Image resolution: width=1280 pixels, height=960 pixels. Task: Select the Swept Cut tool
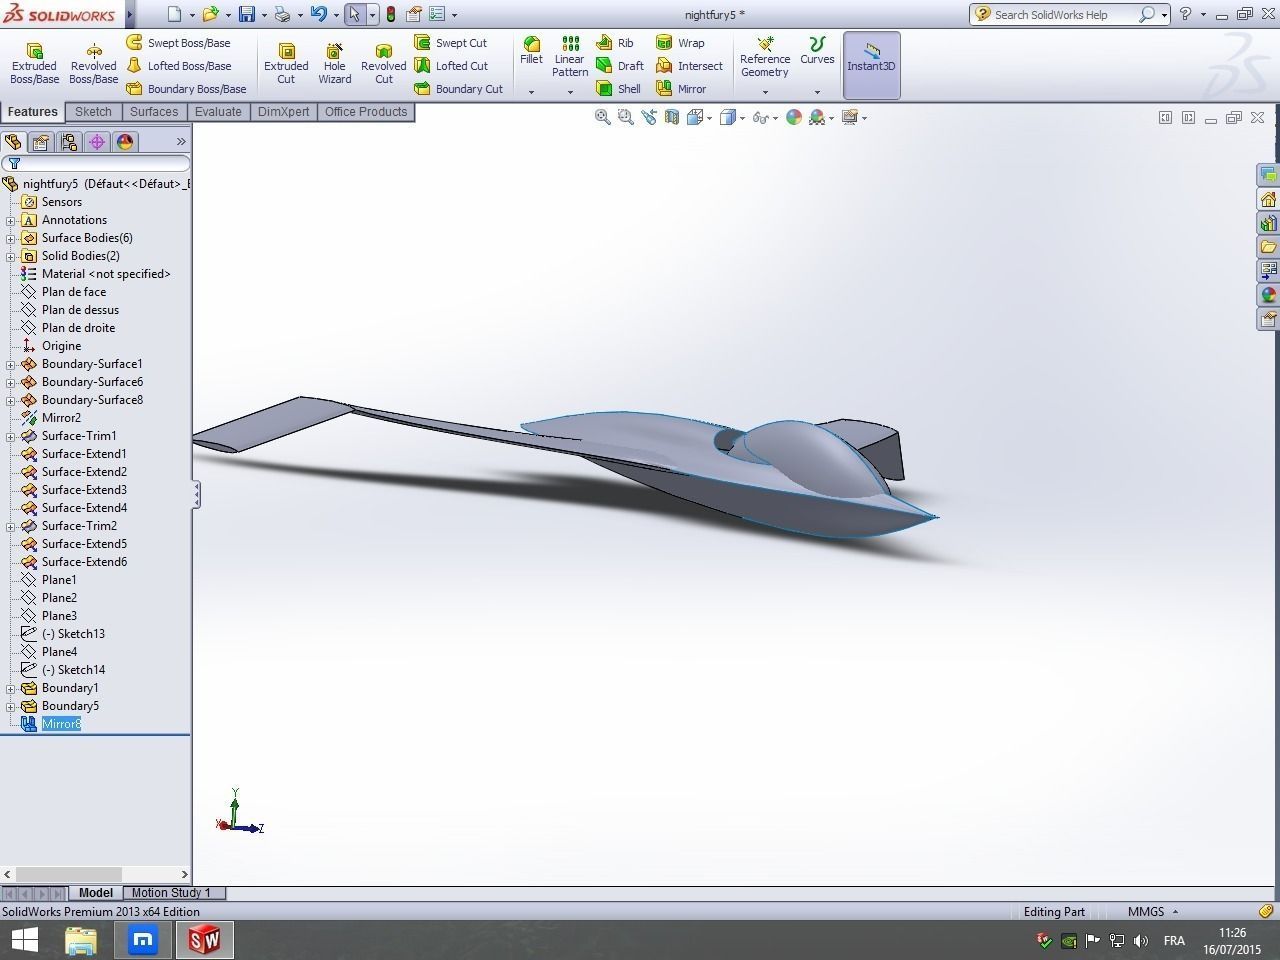point(451,43)
